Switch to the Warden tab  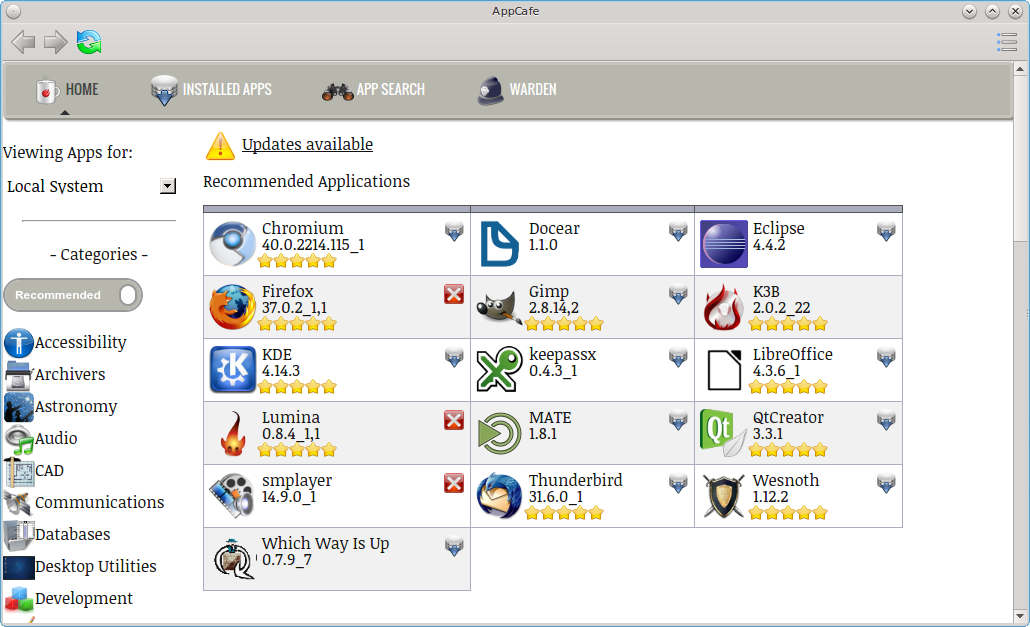[x=516, y=90]
